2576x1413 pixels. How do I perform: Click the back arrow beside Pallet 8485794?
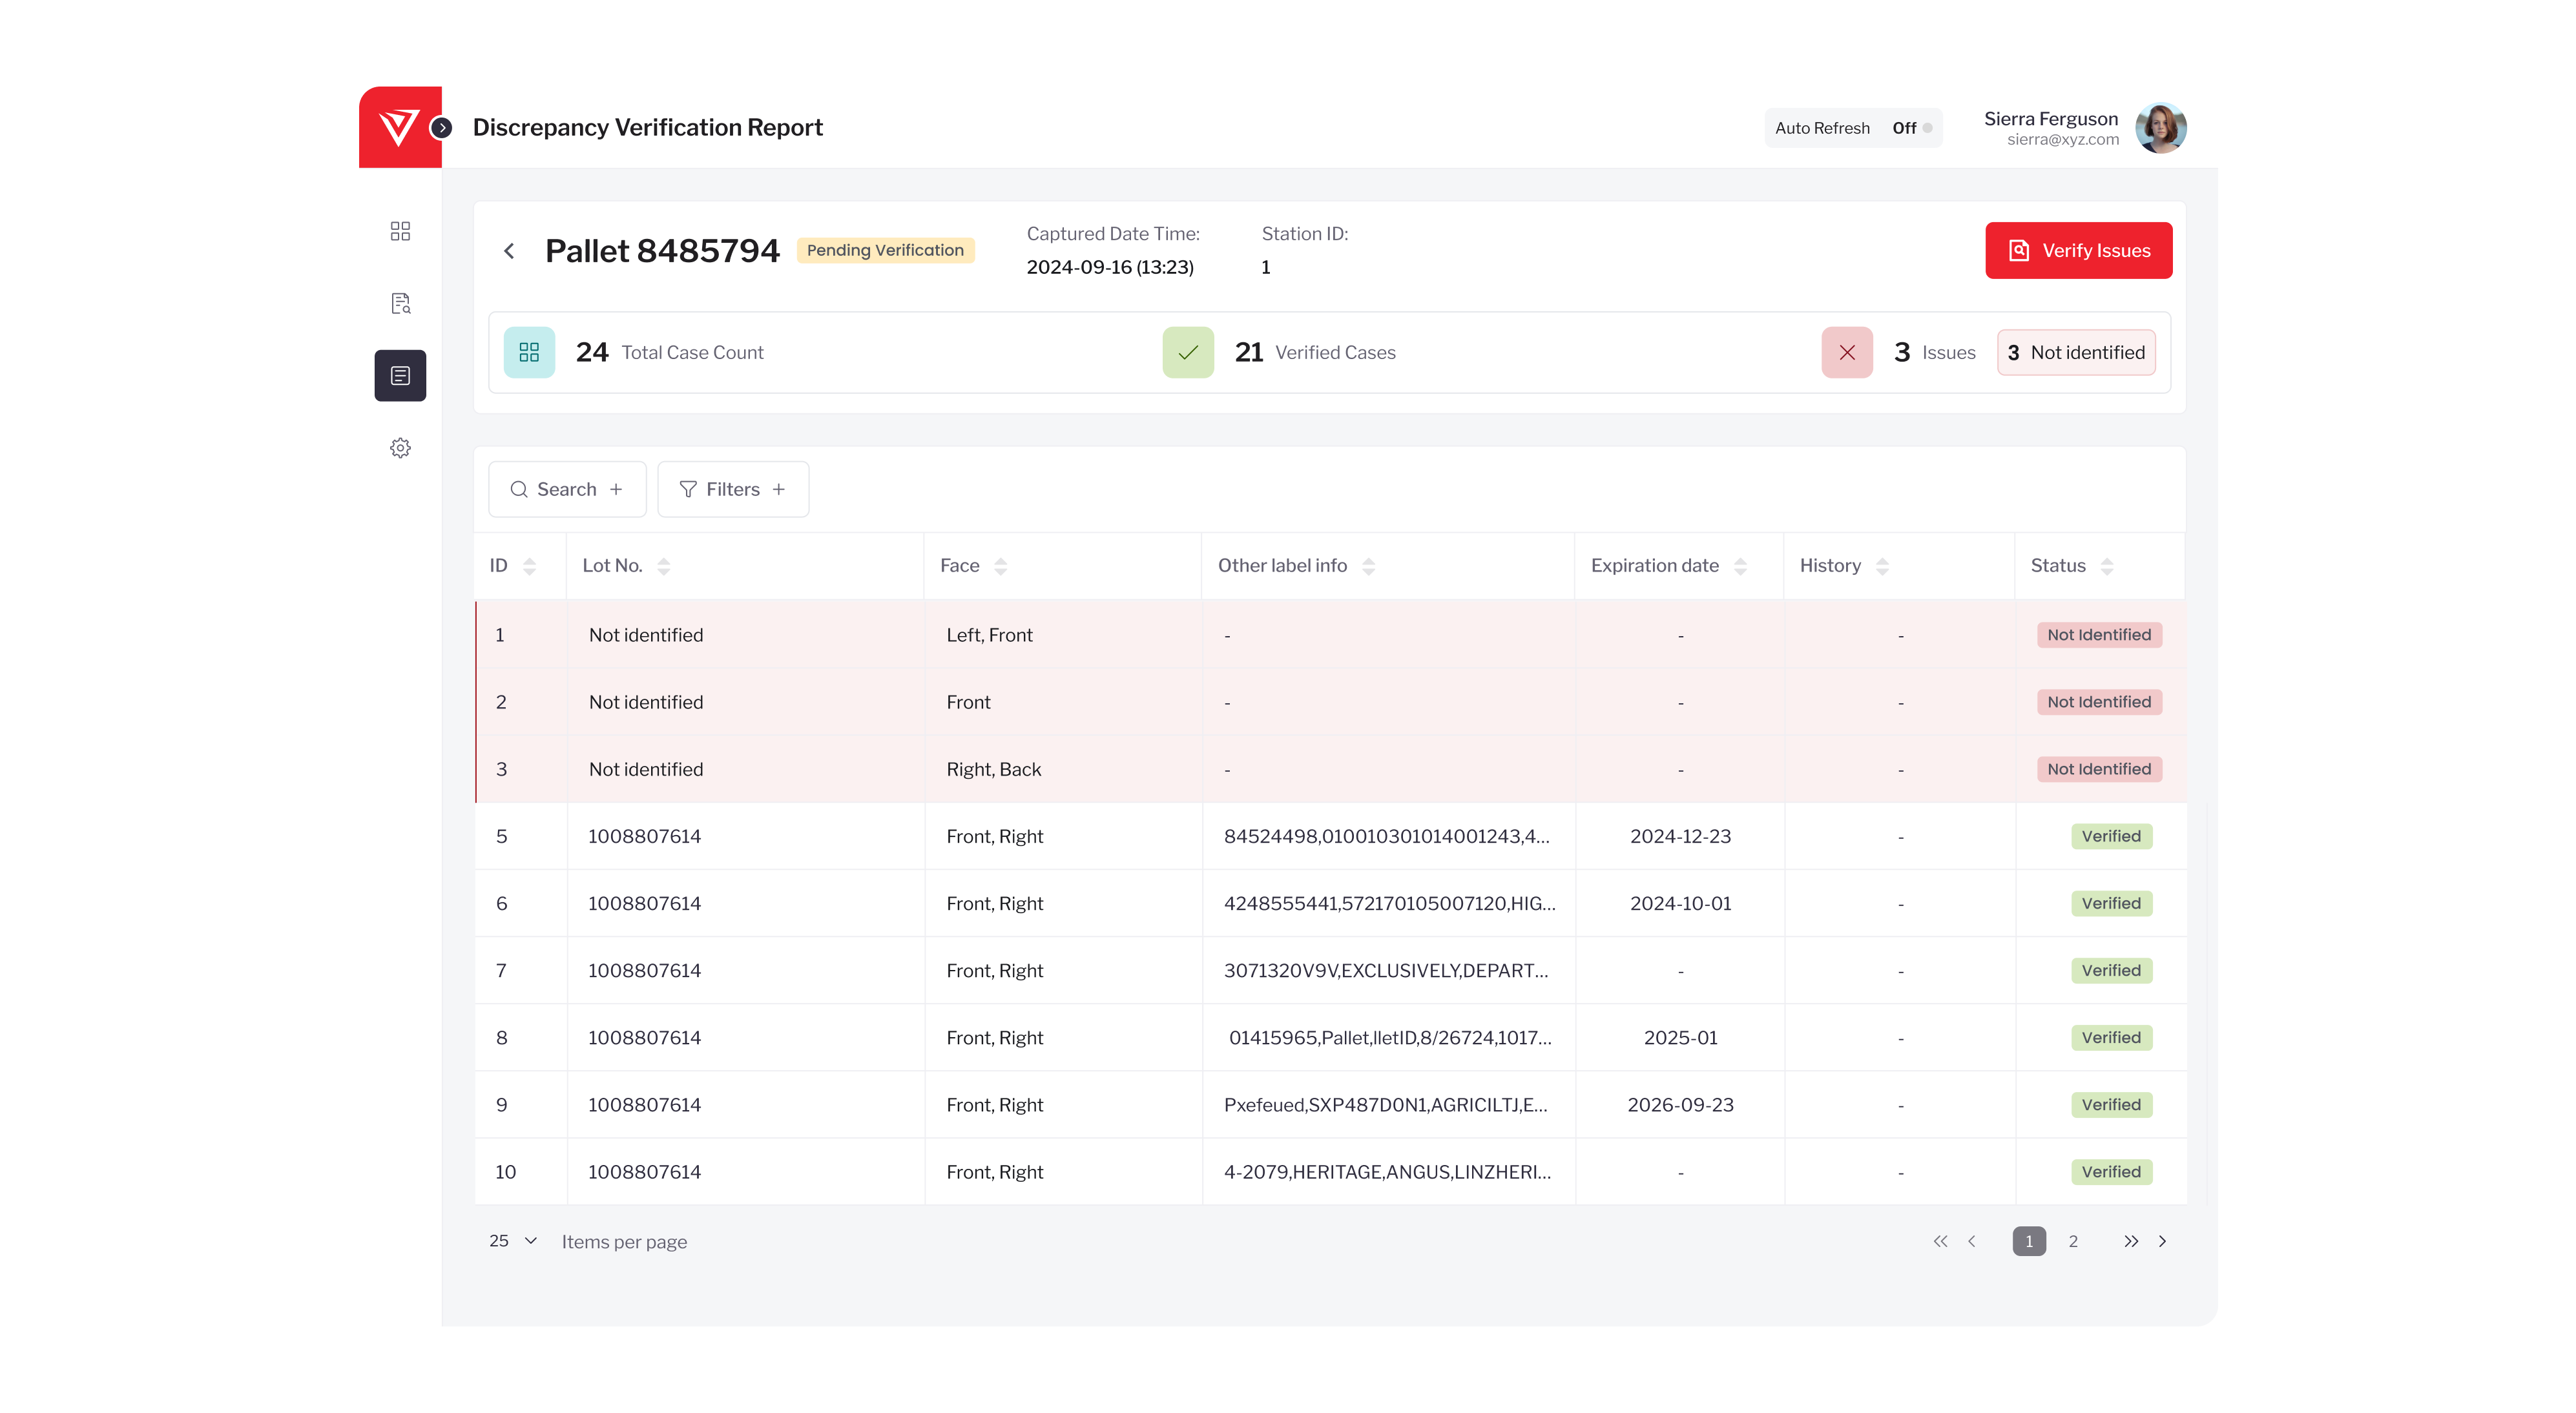click(x=509, y=251)
